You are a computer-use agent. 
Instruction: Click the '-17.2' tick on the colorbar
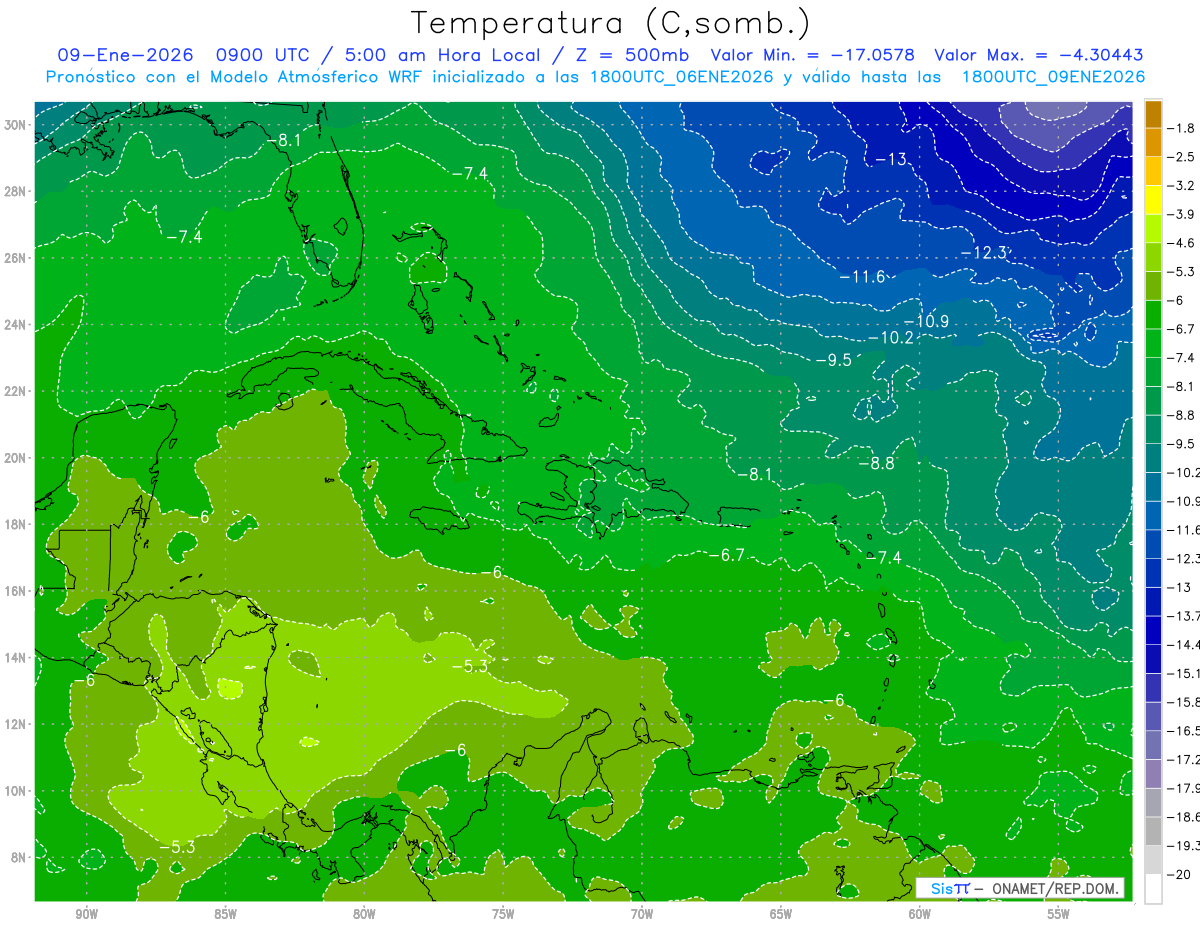tap(1181, 759)
